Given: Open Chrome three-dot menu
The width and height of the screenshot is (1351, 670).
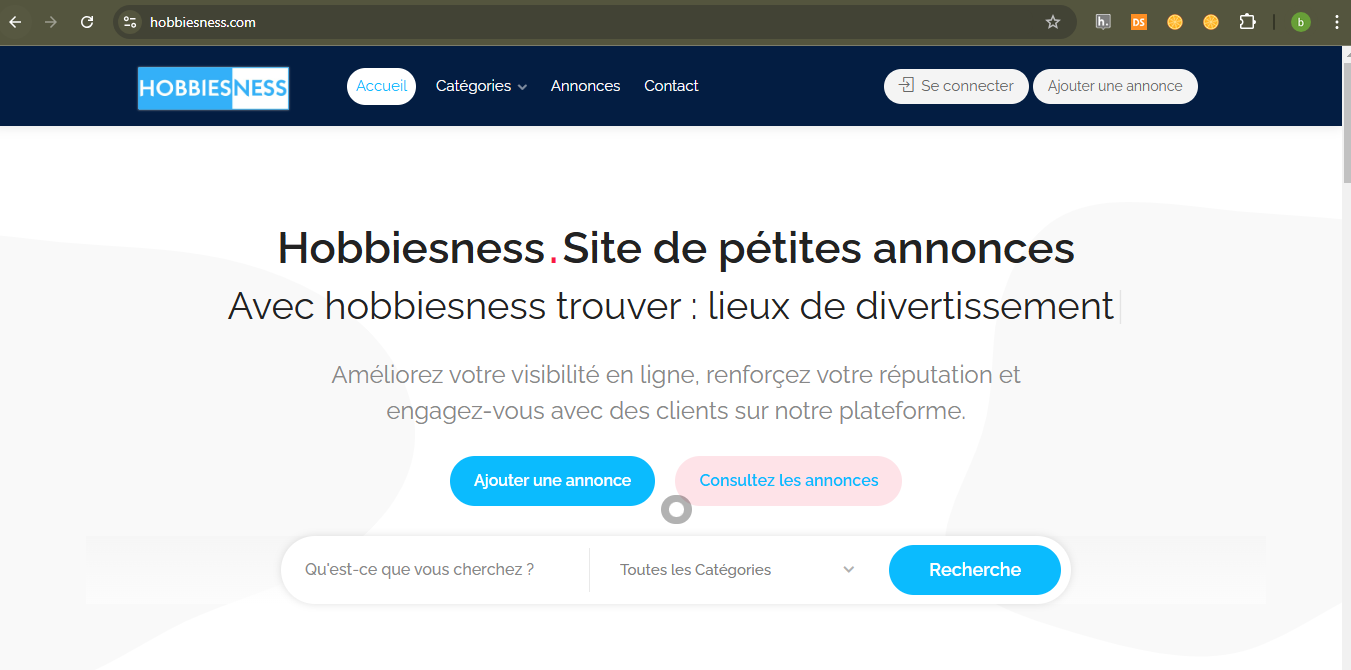Looking at the screenshot, I should 1337,22.
